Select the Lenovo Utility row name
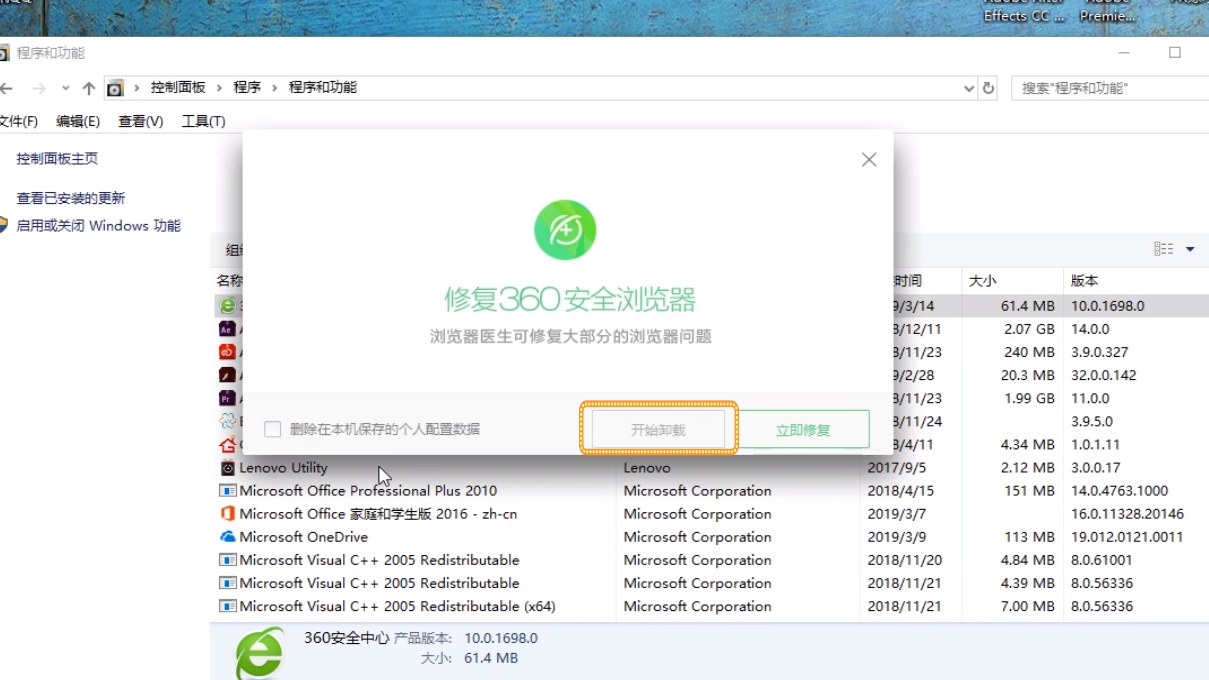Viewport: 1209px width, 680px height. click(x=283, y=468)
